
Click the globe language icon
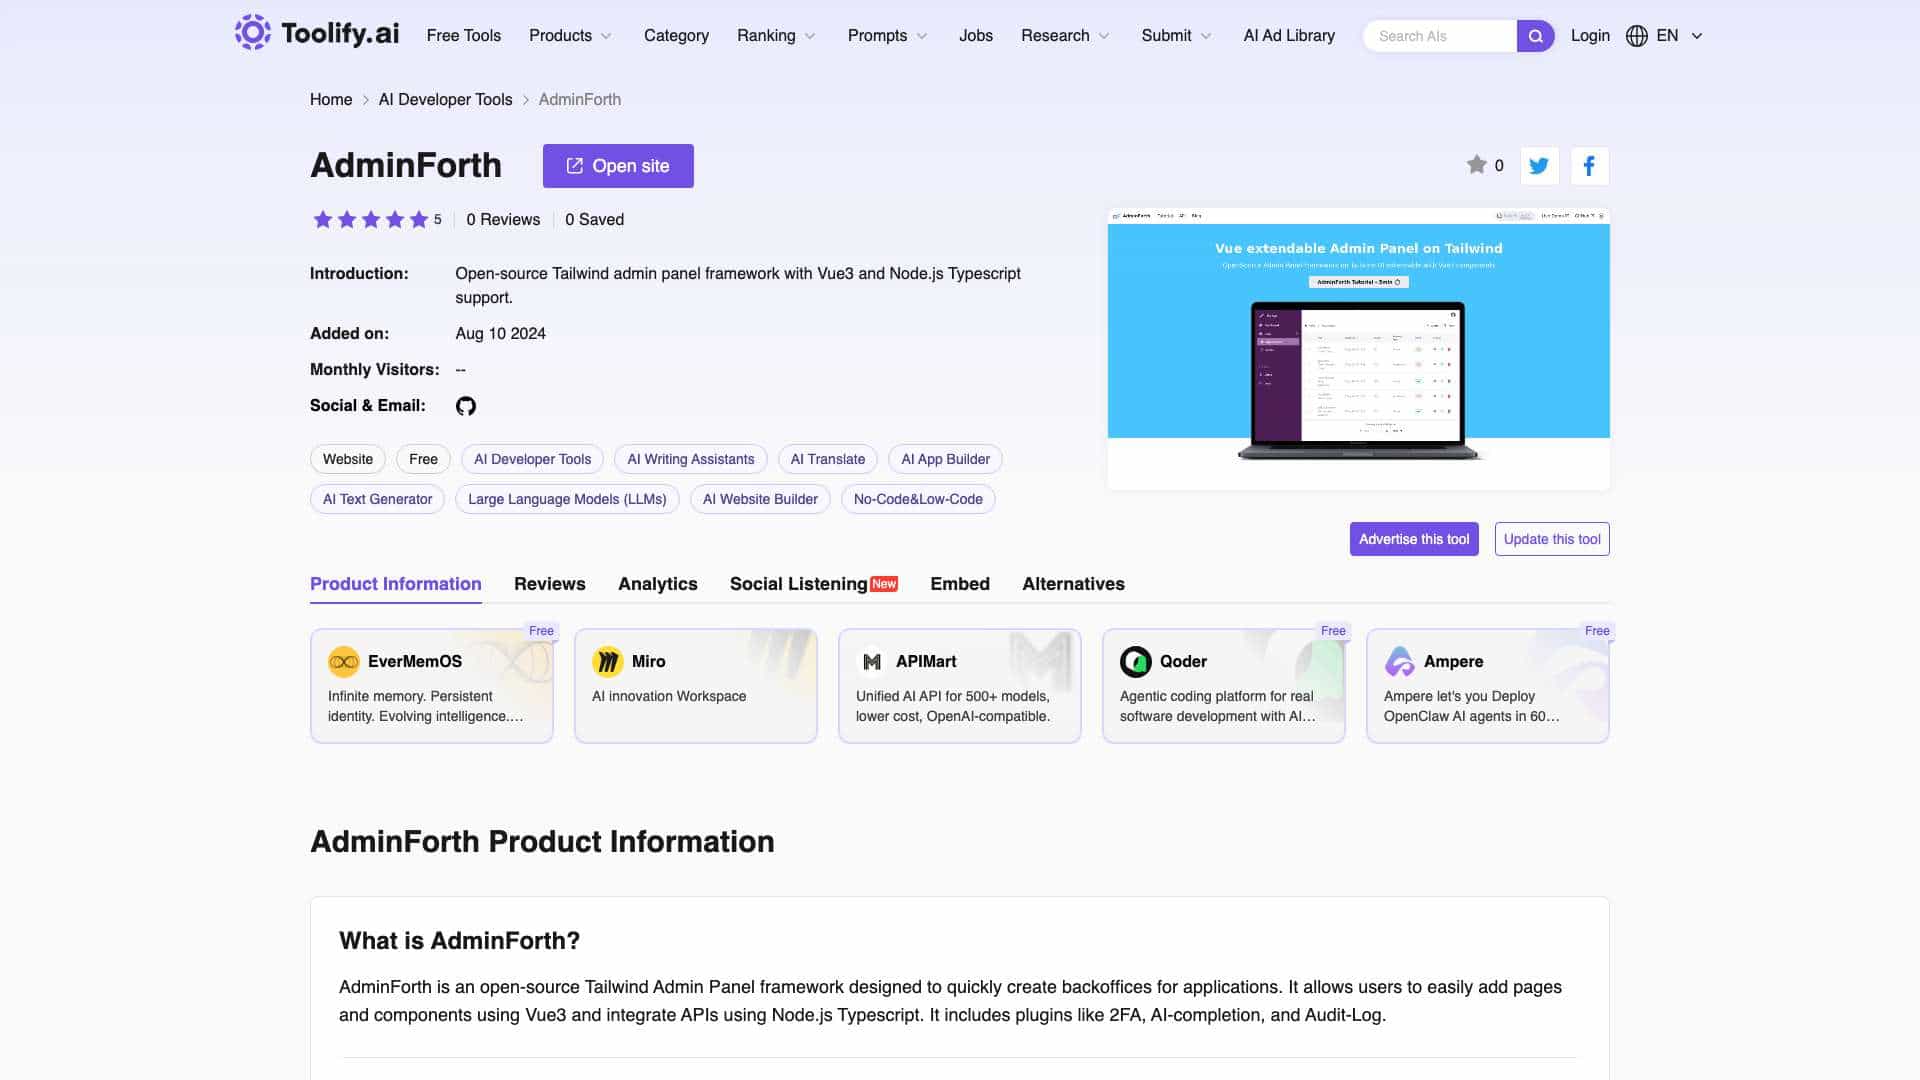[1636, 36]
